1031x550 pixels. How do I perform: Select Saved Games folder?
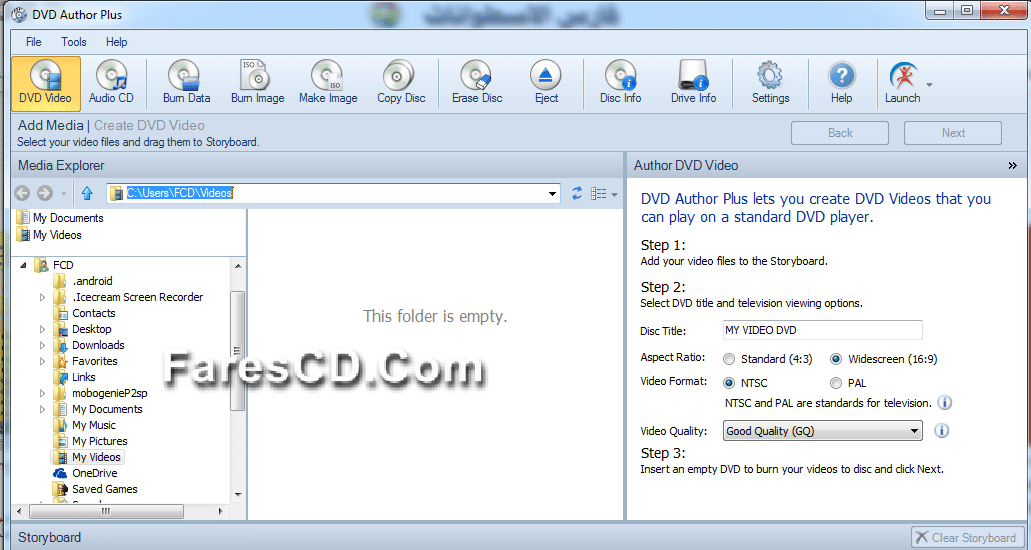[x=105, y=489]
